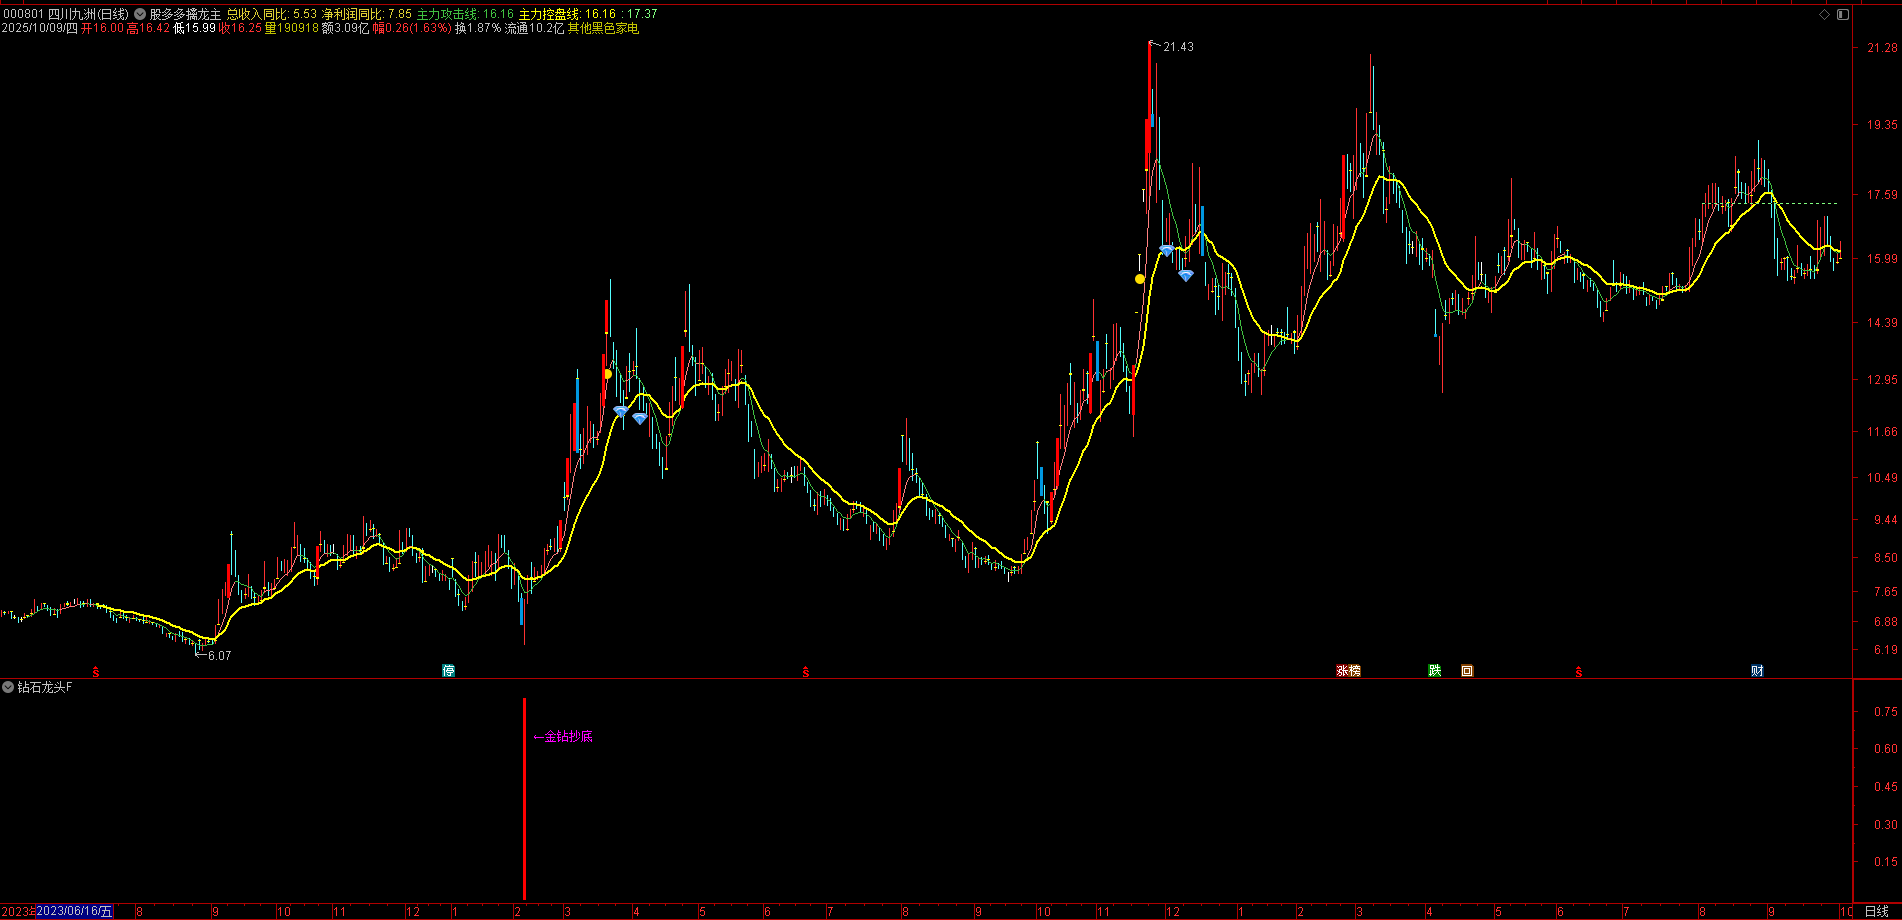Click the 其他黑色家电 sector label
1902x920 pixels.
603,28
